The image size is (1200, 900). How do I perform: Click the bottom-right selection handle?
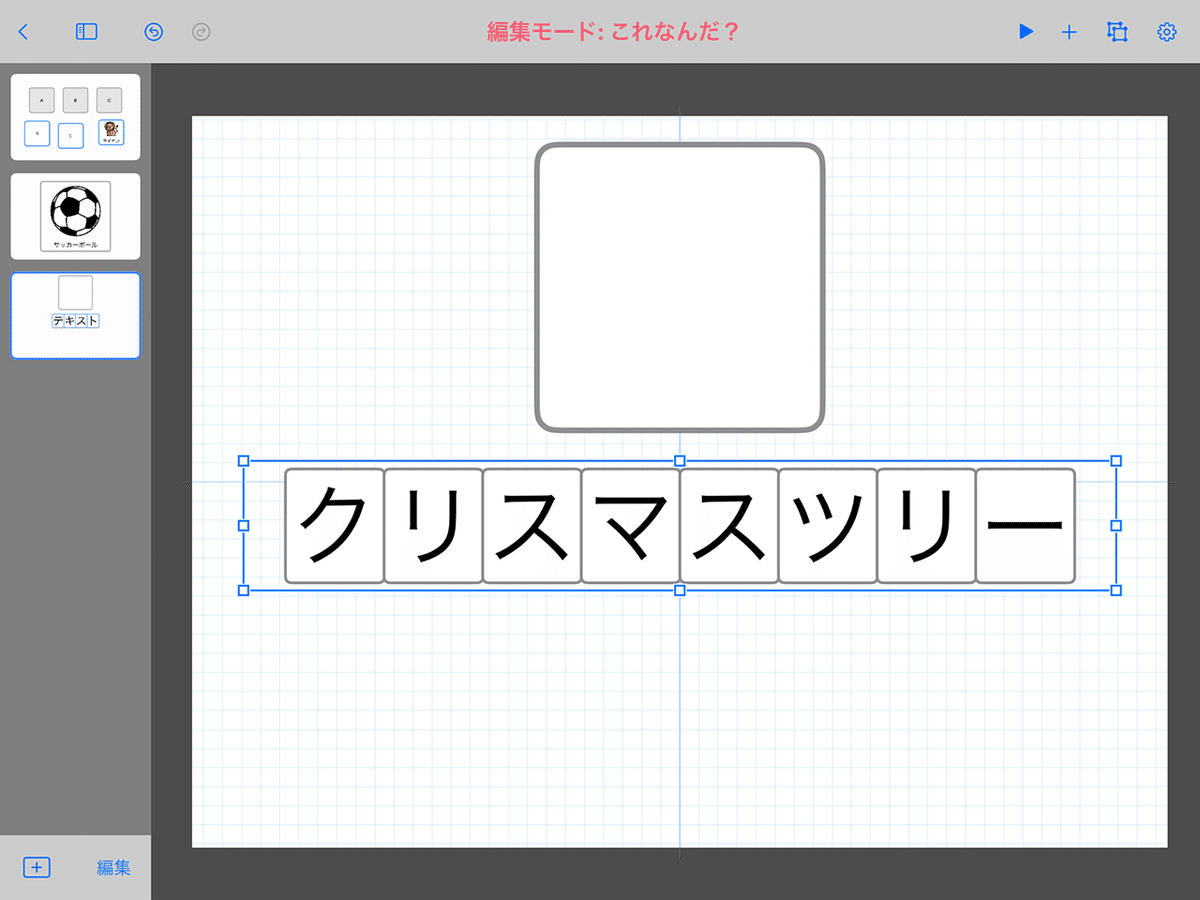point(1117,591)
